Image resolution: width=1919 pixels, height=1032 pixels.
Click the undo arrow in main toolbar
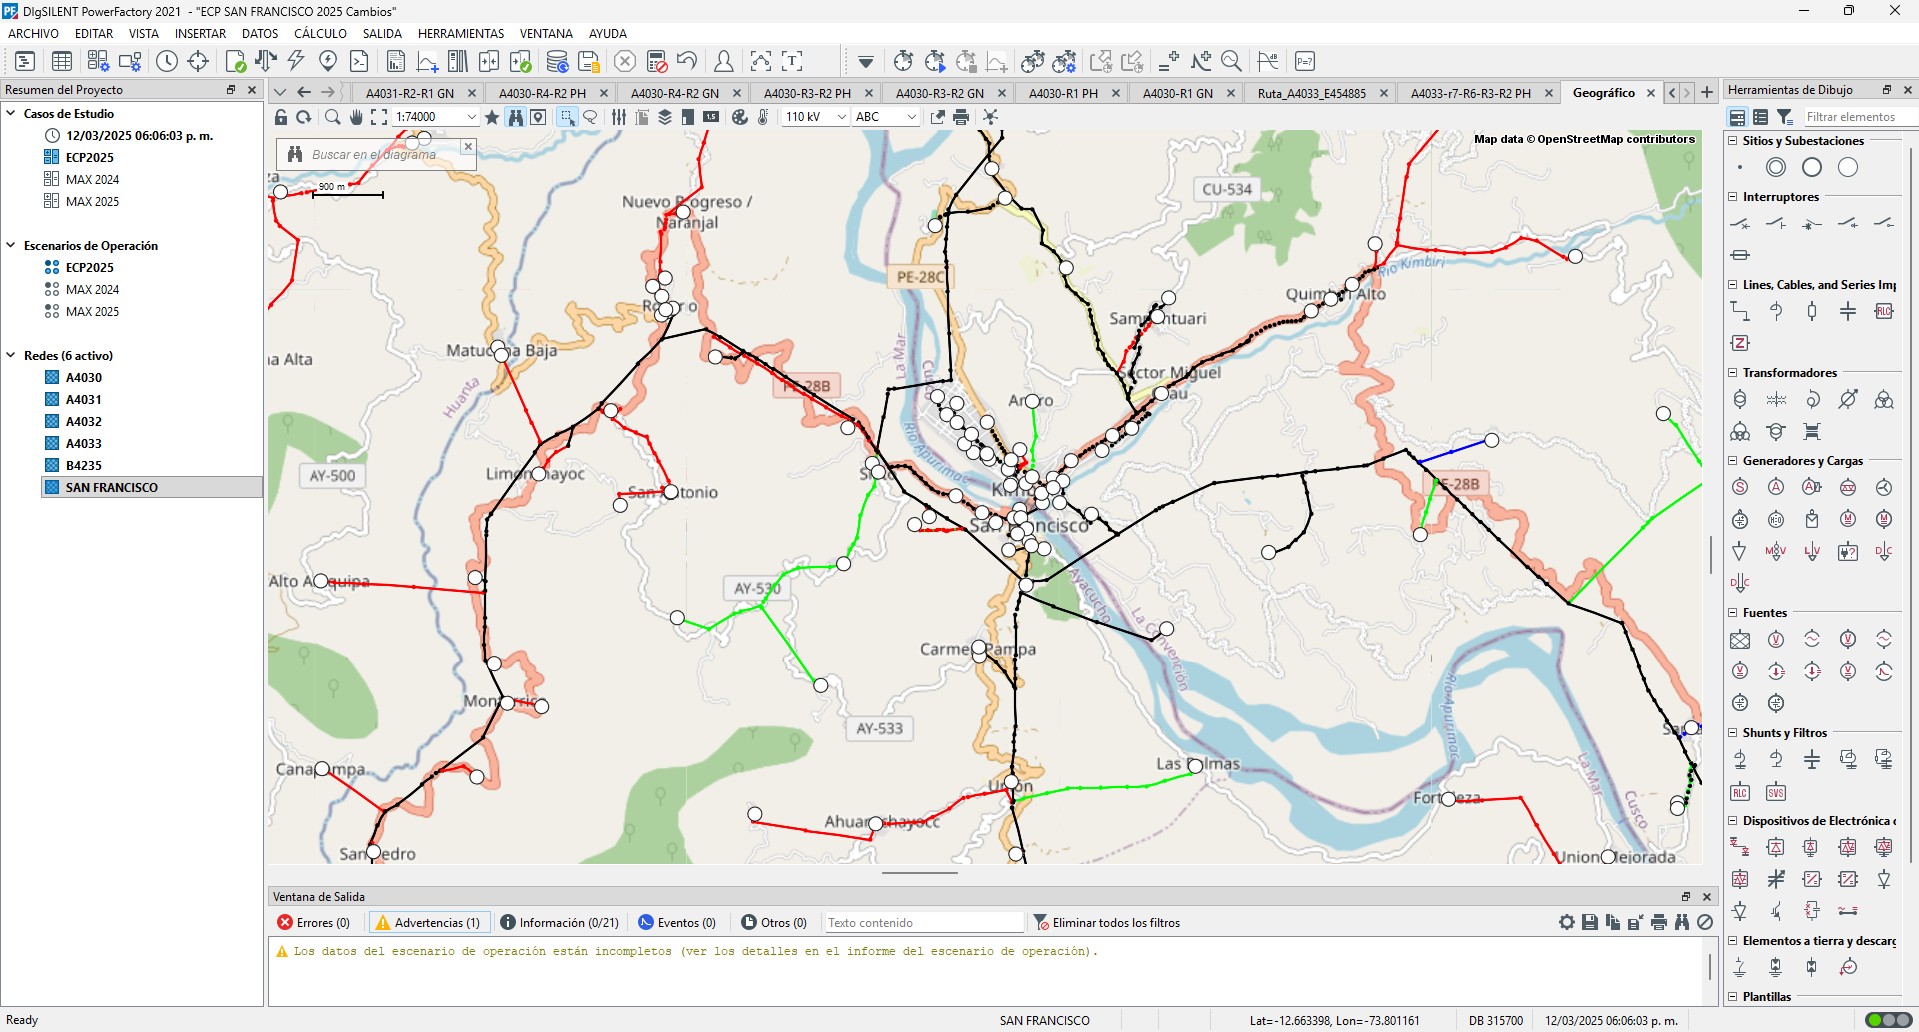686,61
